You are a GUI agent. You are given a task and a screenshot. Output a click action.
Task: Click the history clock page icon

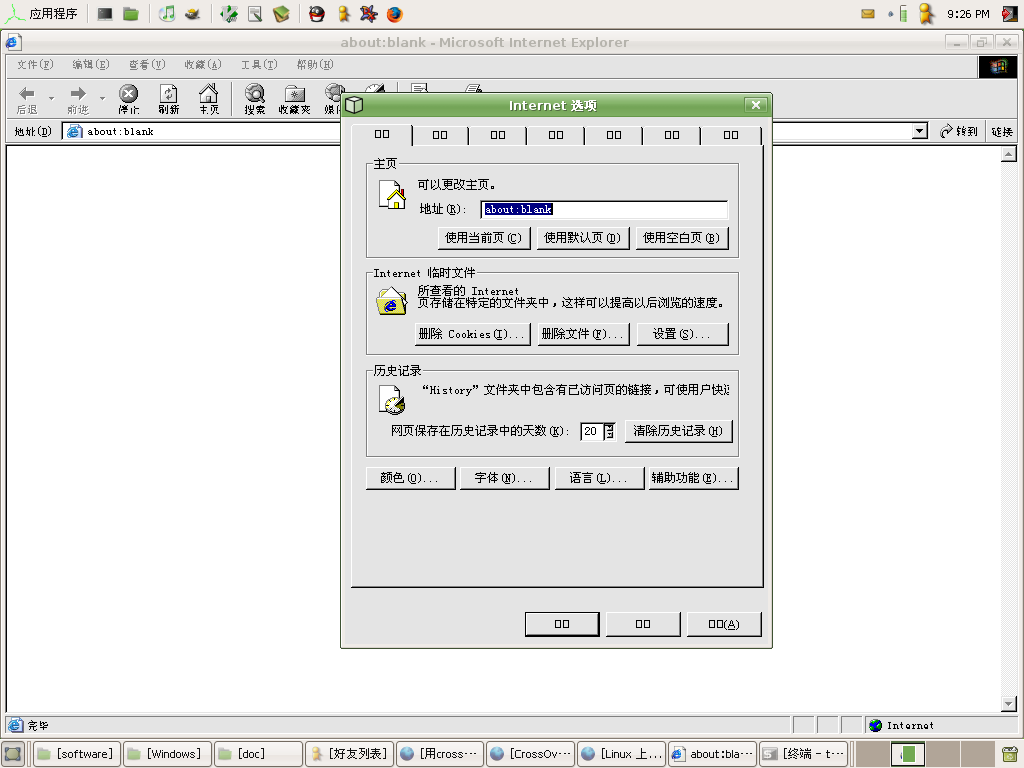[x=392, y=400]
